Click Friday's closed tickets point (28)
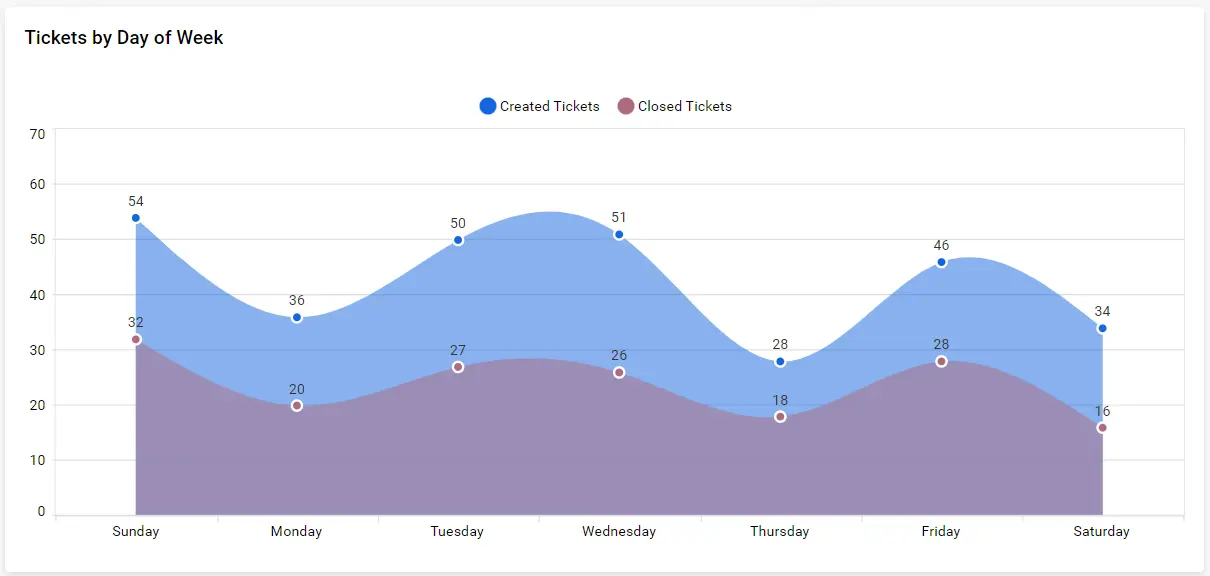Screen dimensions: 1210x576 point(941,362)
